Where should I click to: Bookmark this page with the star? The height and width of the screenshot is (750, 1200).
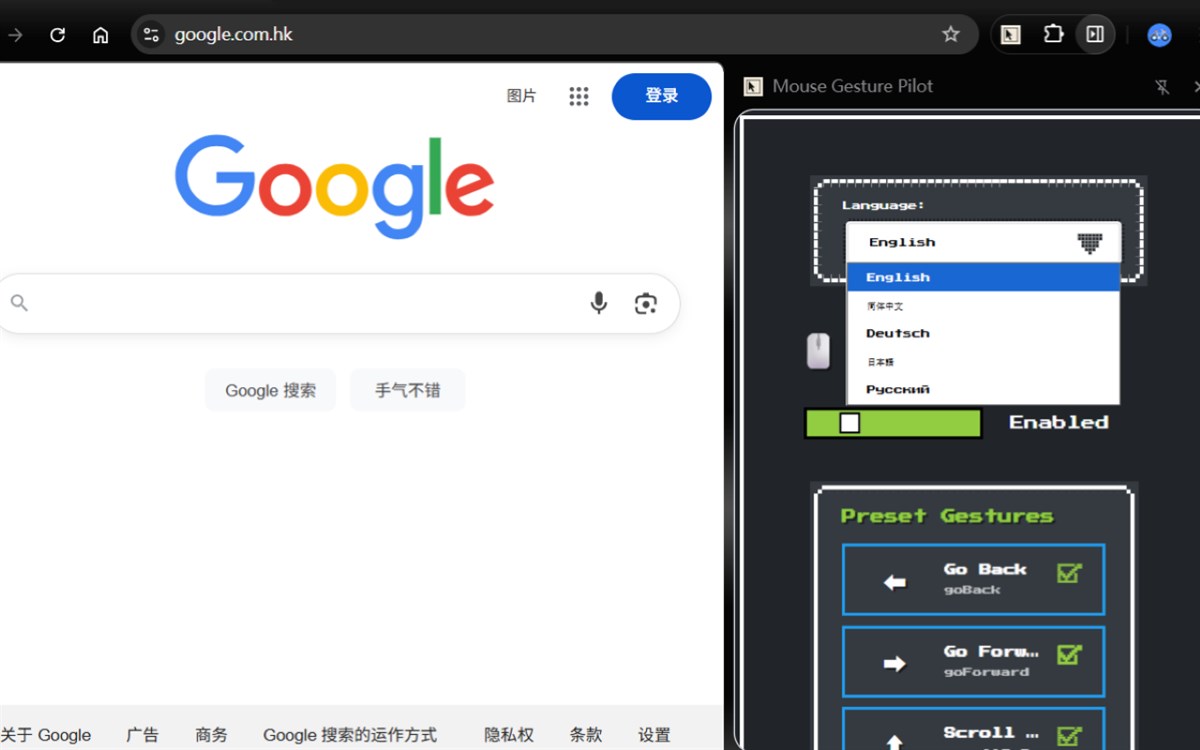(x=950, y=34)
